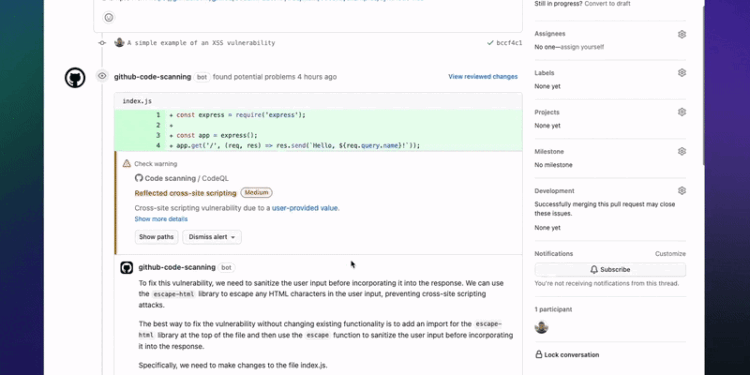The height and width of the screenshot is (375, 750).
Task: Click the eye review icon on timeline
Action: (x=102, y=76)
